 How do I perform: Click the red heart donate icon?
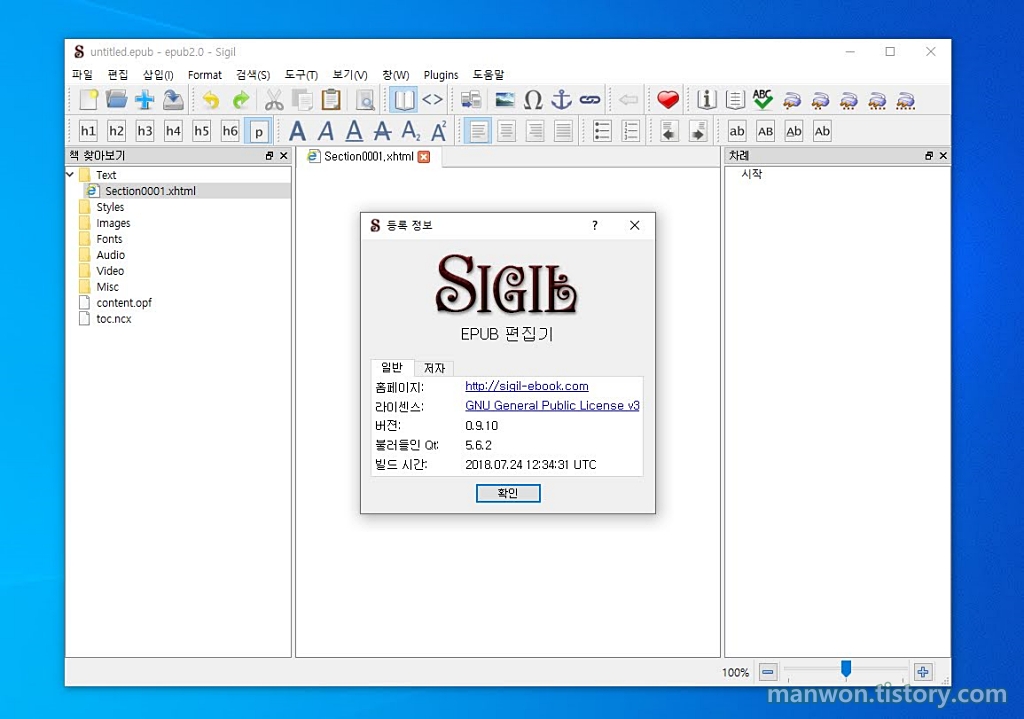667,100
